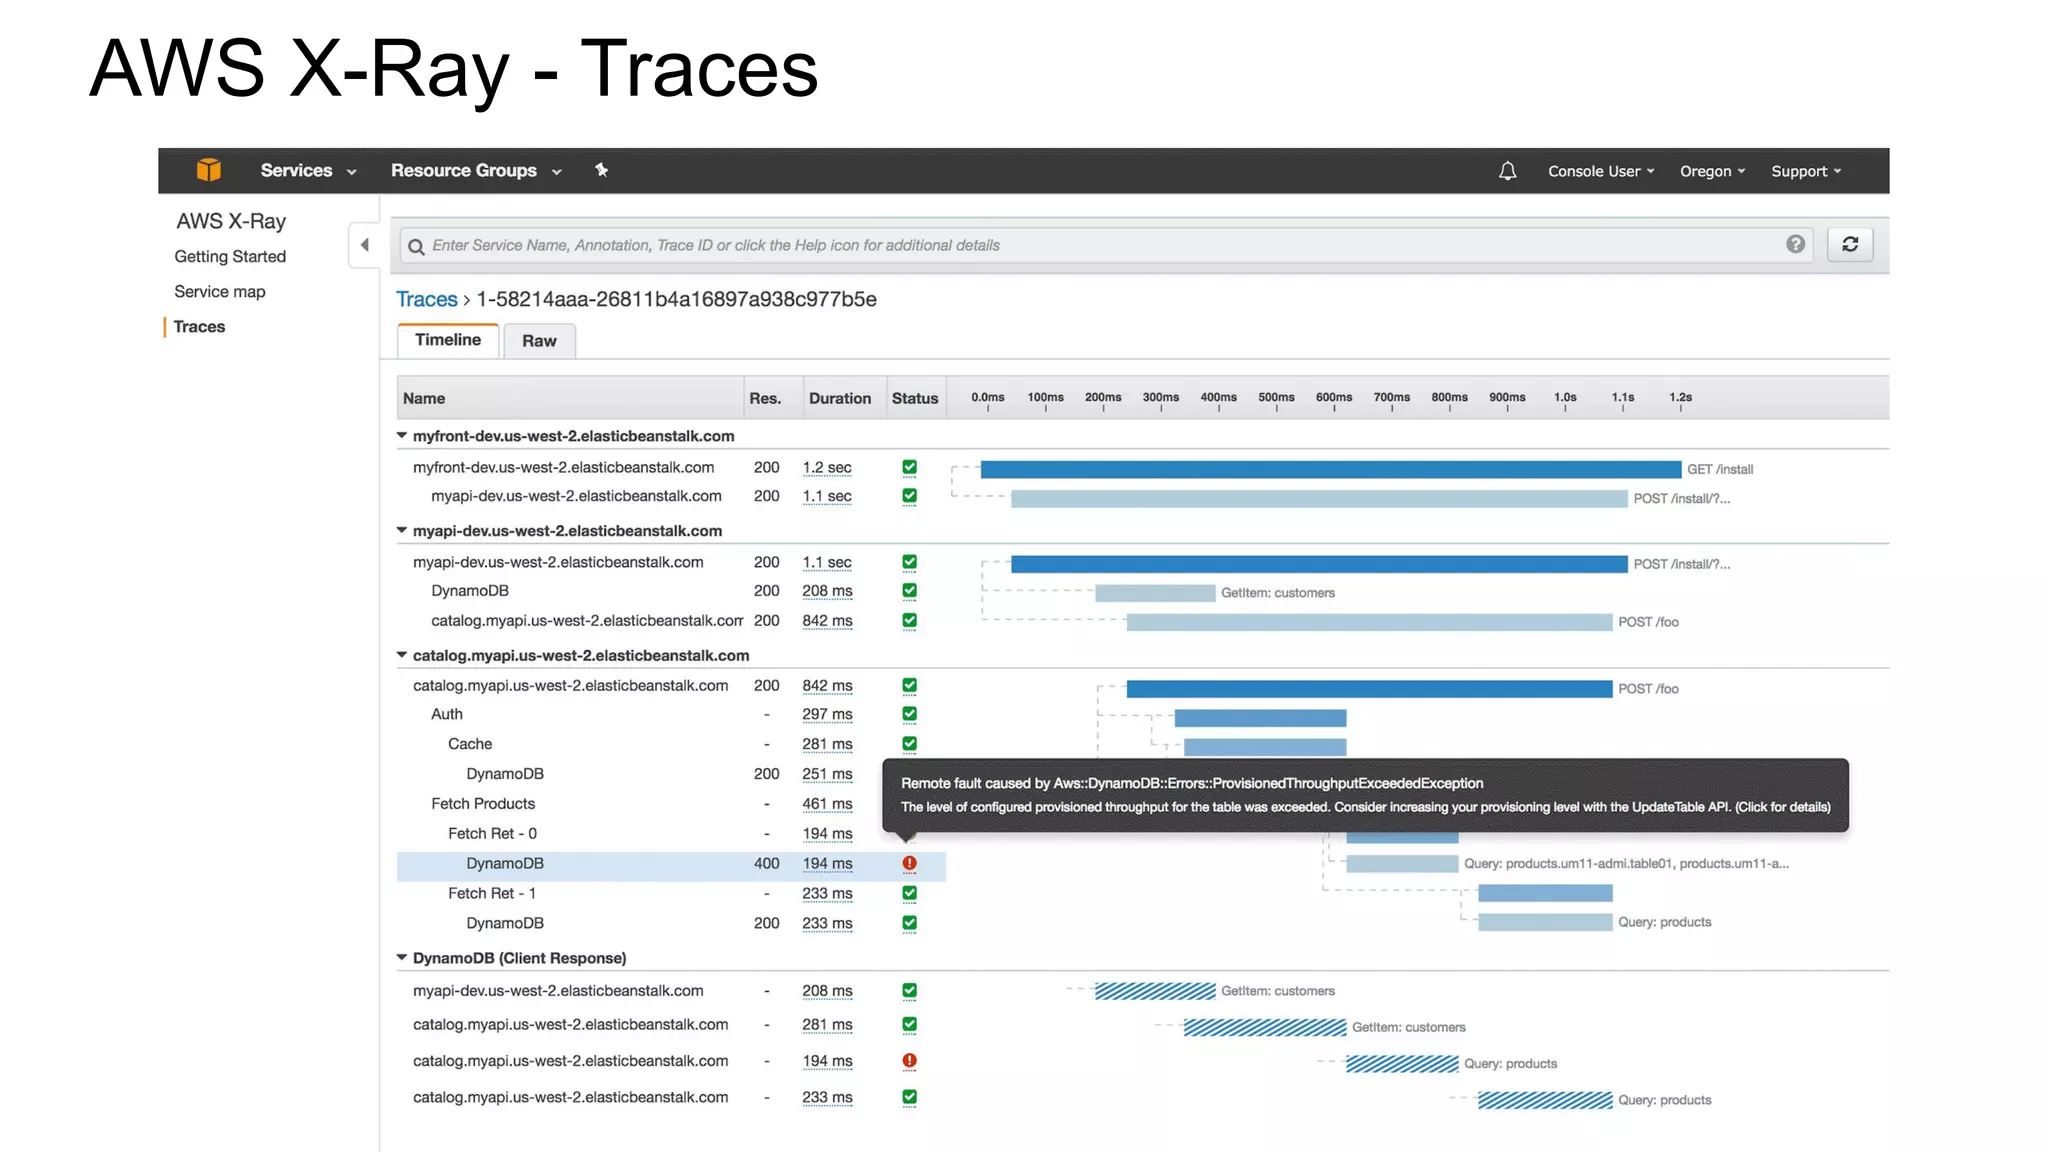The height and width of the screenshot is (1152, 2048).
Task: Click the green status check on the DynamoDB 233 ms row
Action: [x=909, y=923]
